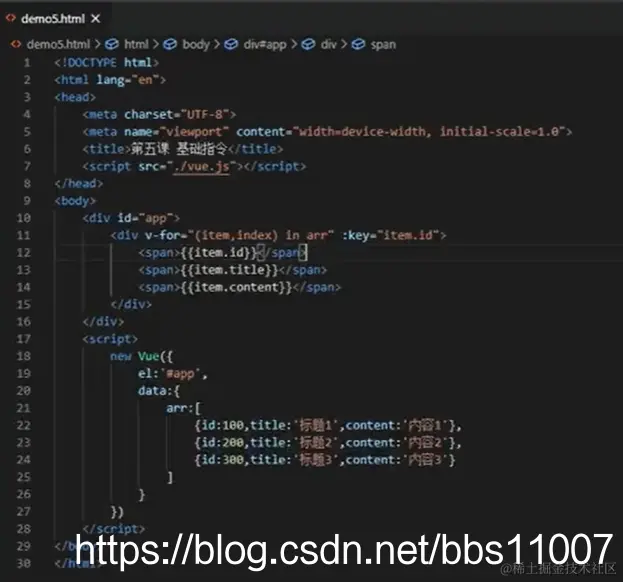Expand breadcrumb chevron between div and span
Image resolution: width=623 pixels, height=582 pixels.
[344, 44]
